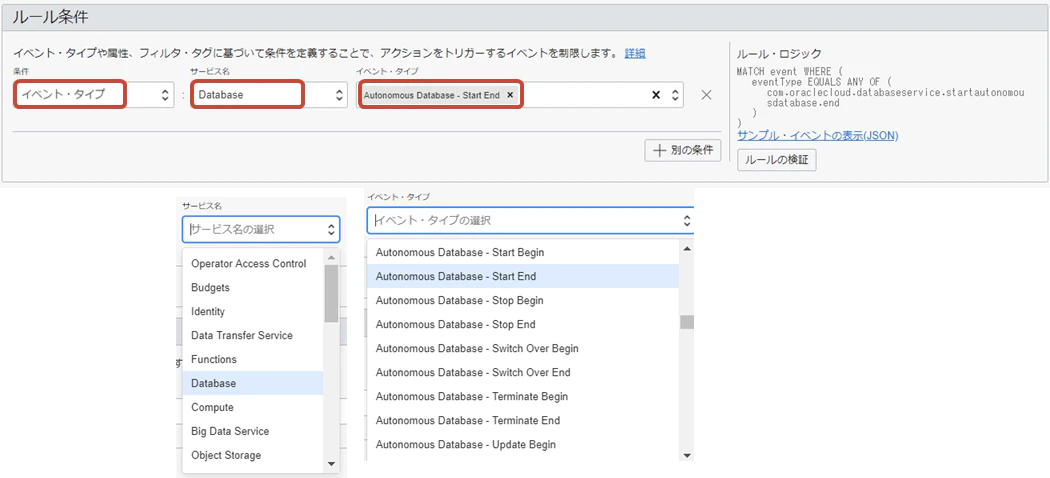Select Identity in the service list

[253, 312]
